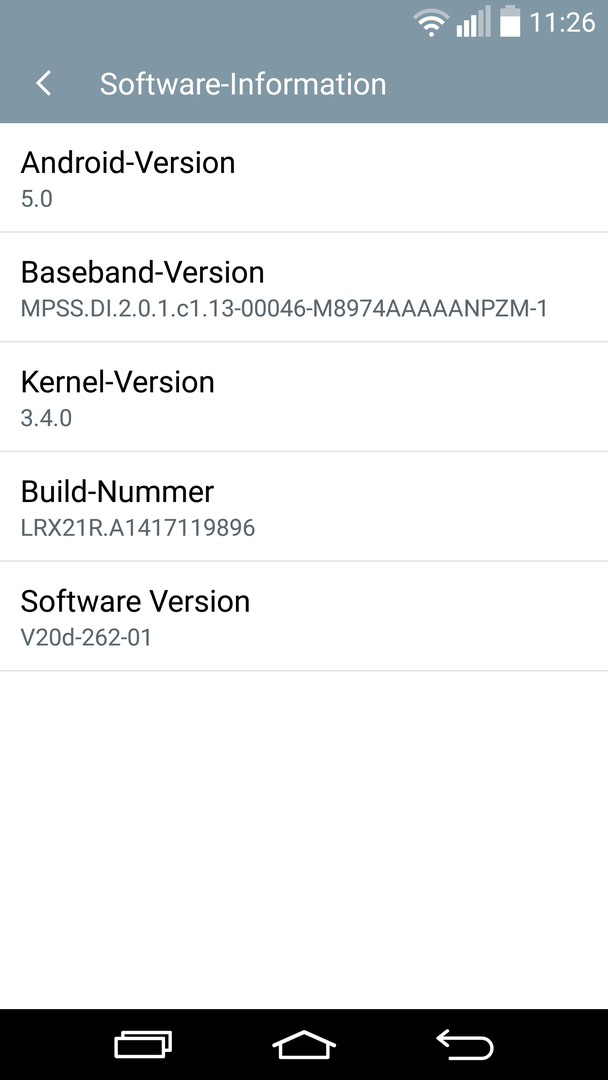Open recent apps navigation button
This screenshot has height=1080, width=608.
[x=143, y=1044]
